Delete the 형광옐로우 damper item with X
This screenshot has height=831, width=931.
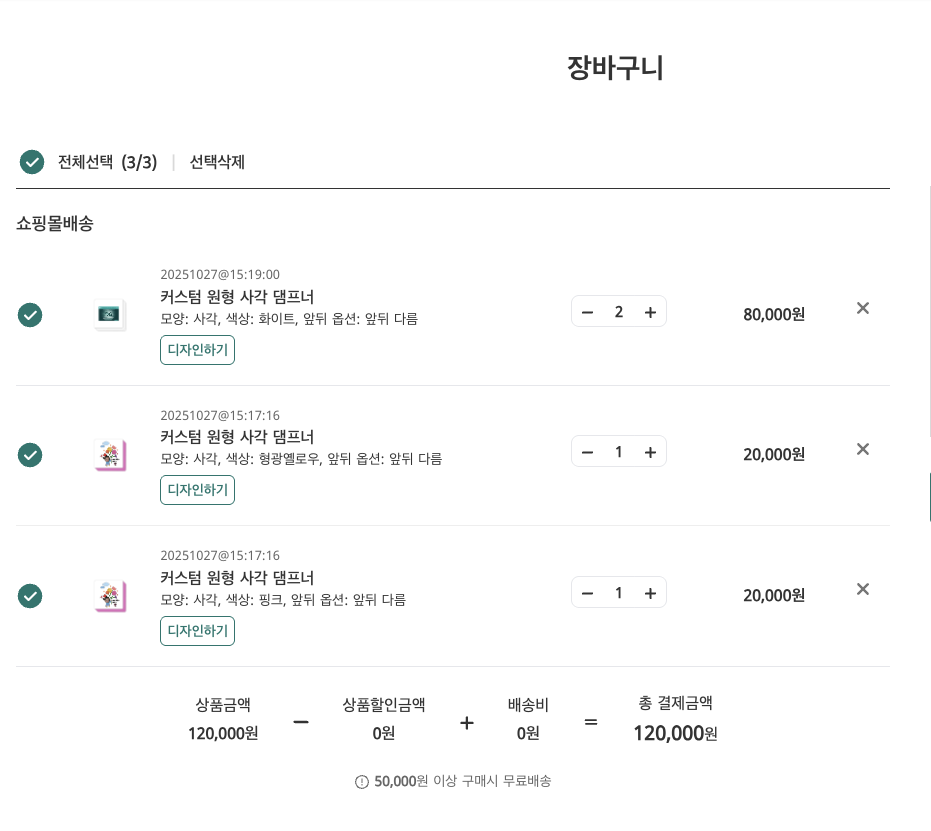(863, 449)
